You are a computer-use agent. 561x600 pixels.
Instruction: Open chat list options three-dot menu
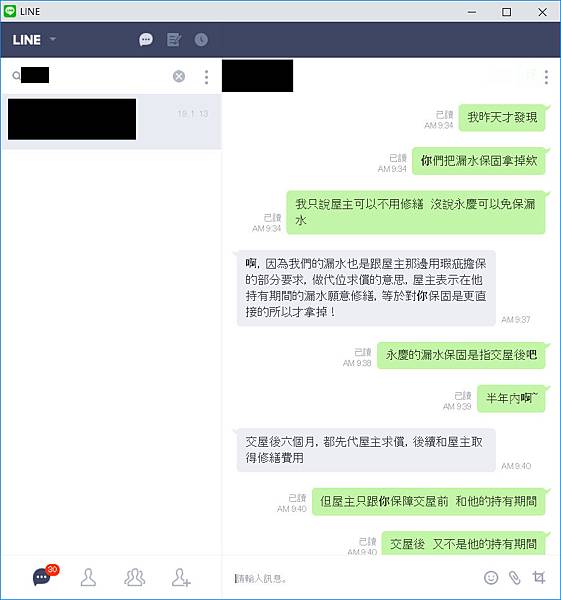[x=206, y=77]
